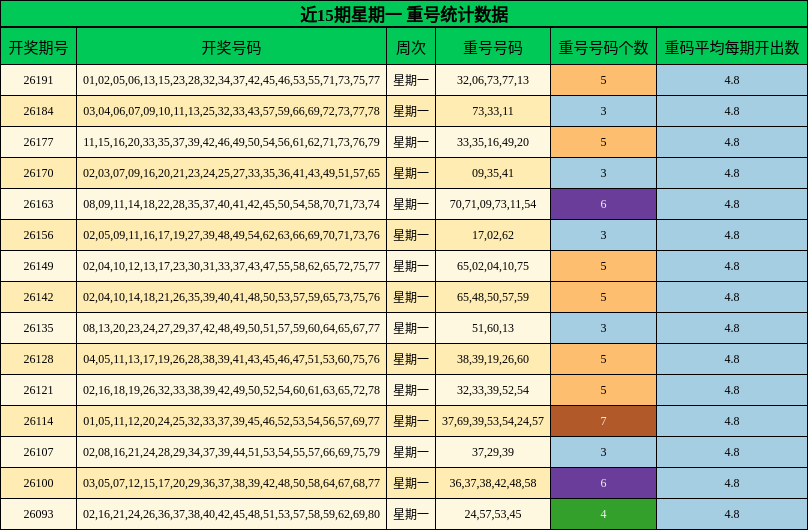
Task: Click repeat numbers 38,39,19,26,60
Action: pyautogui.click(x=493, y=359)
